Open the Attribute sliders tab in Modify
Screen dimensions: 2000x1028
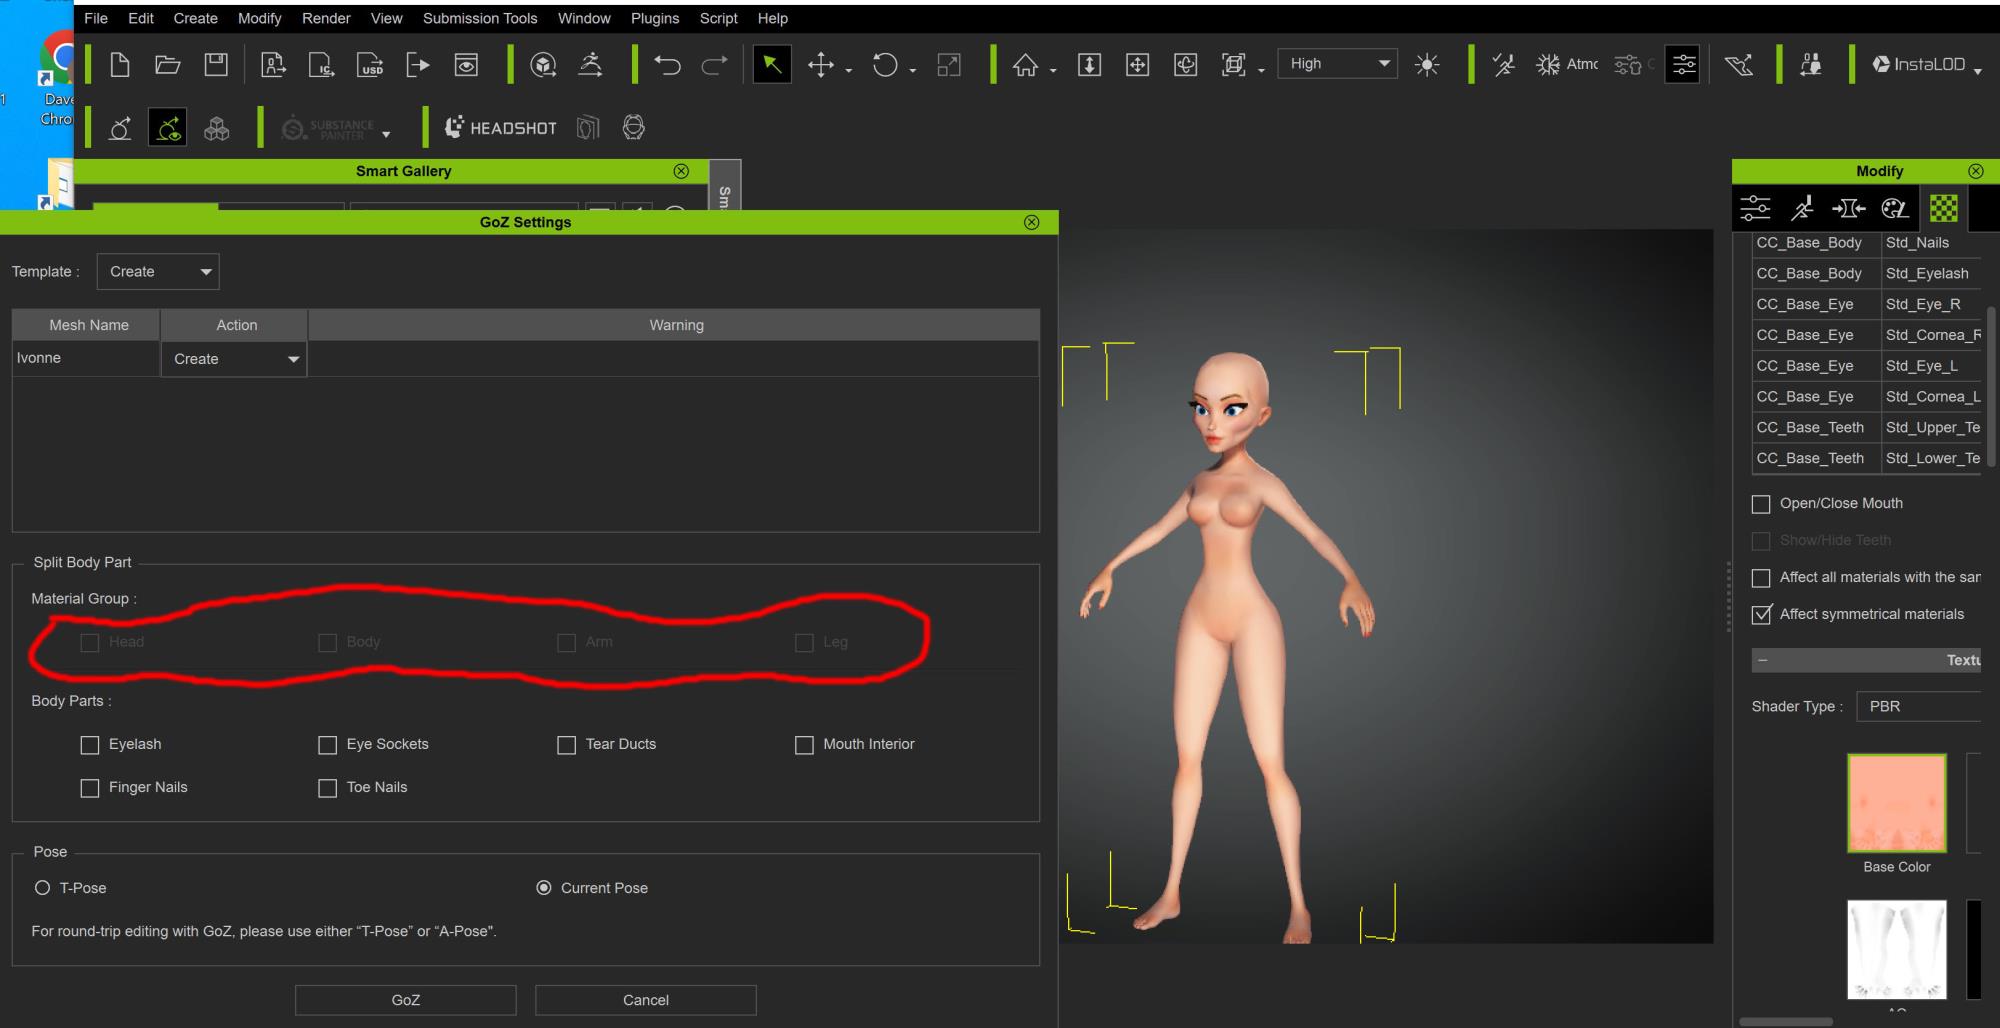click(x=1755, y=208)
